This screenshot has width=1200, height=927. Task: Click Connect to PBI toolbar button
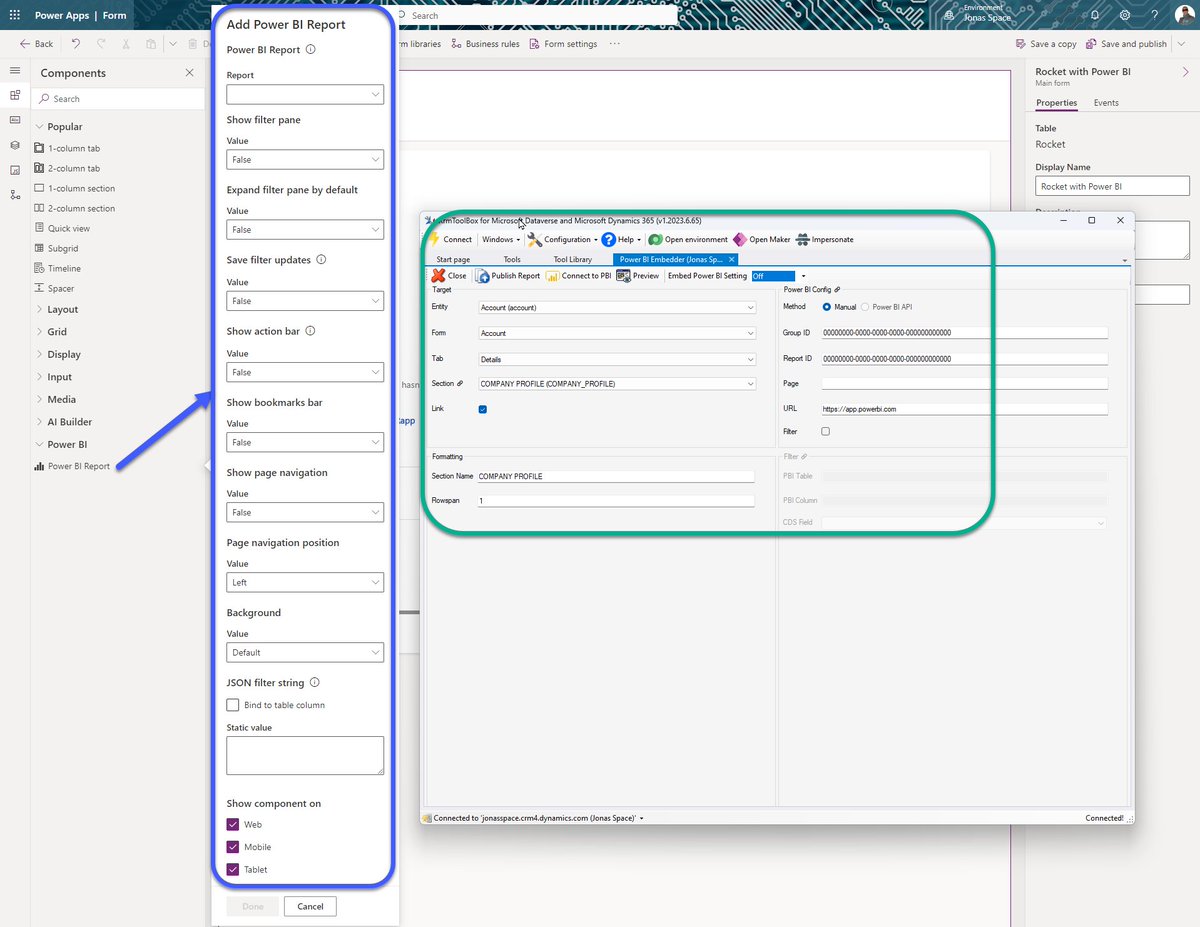(x=579, y=276)
